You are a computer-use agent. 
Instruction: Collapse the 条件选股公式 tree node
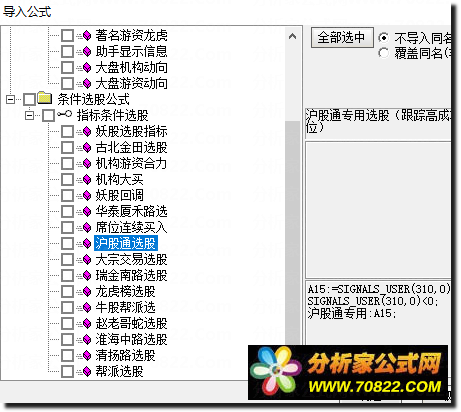click(11, 99)
